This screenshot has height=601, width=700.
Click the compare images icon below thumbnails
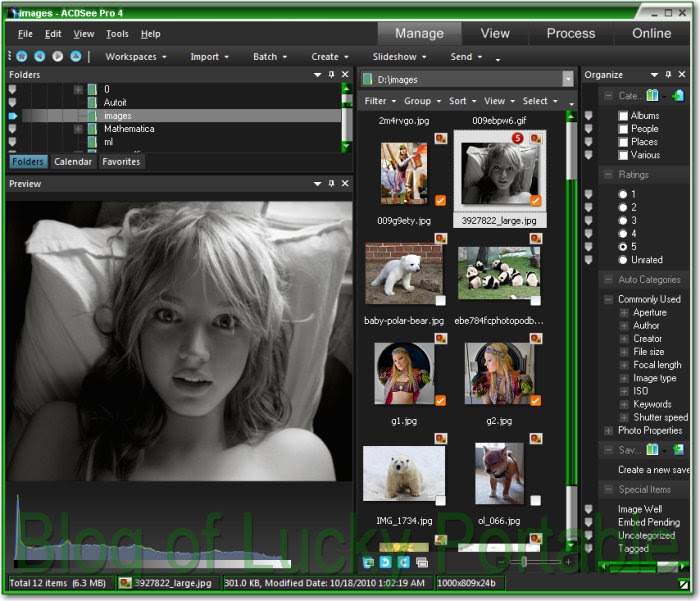coord(422,562)
